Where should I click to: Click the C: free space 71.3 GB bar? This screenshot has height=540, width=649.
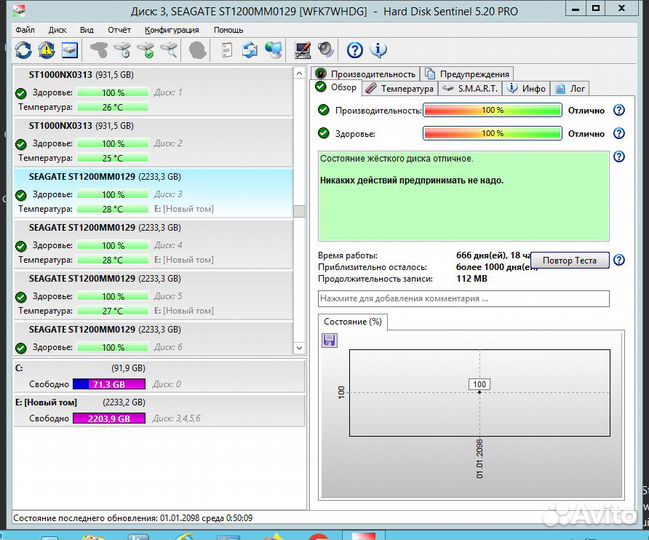109,384
